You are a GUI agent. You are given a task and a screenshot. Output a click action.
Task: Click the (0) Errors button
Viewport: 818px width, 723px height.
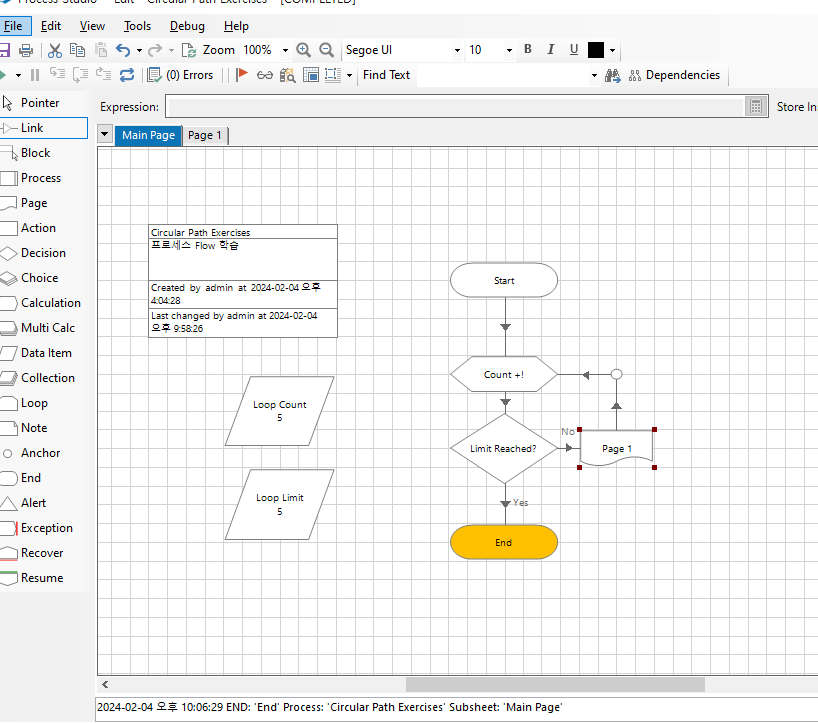(181, 76)
